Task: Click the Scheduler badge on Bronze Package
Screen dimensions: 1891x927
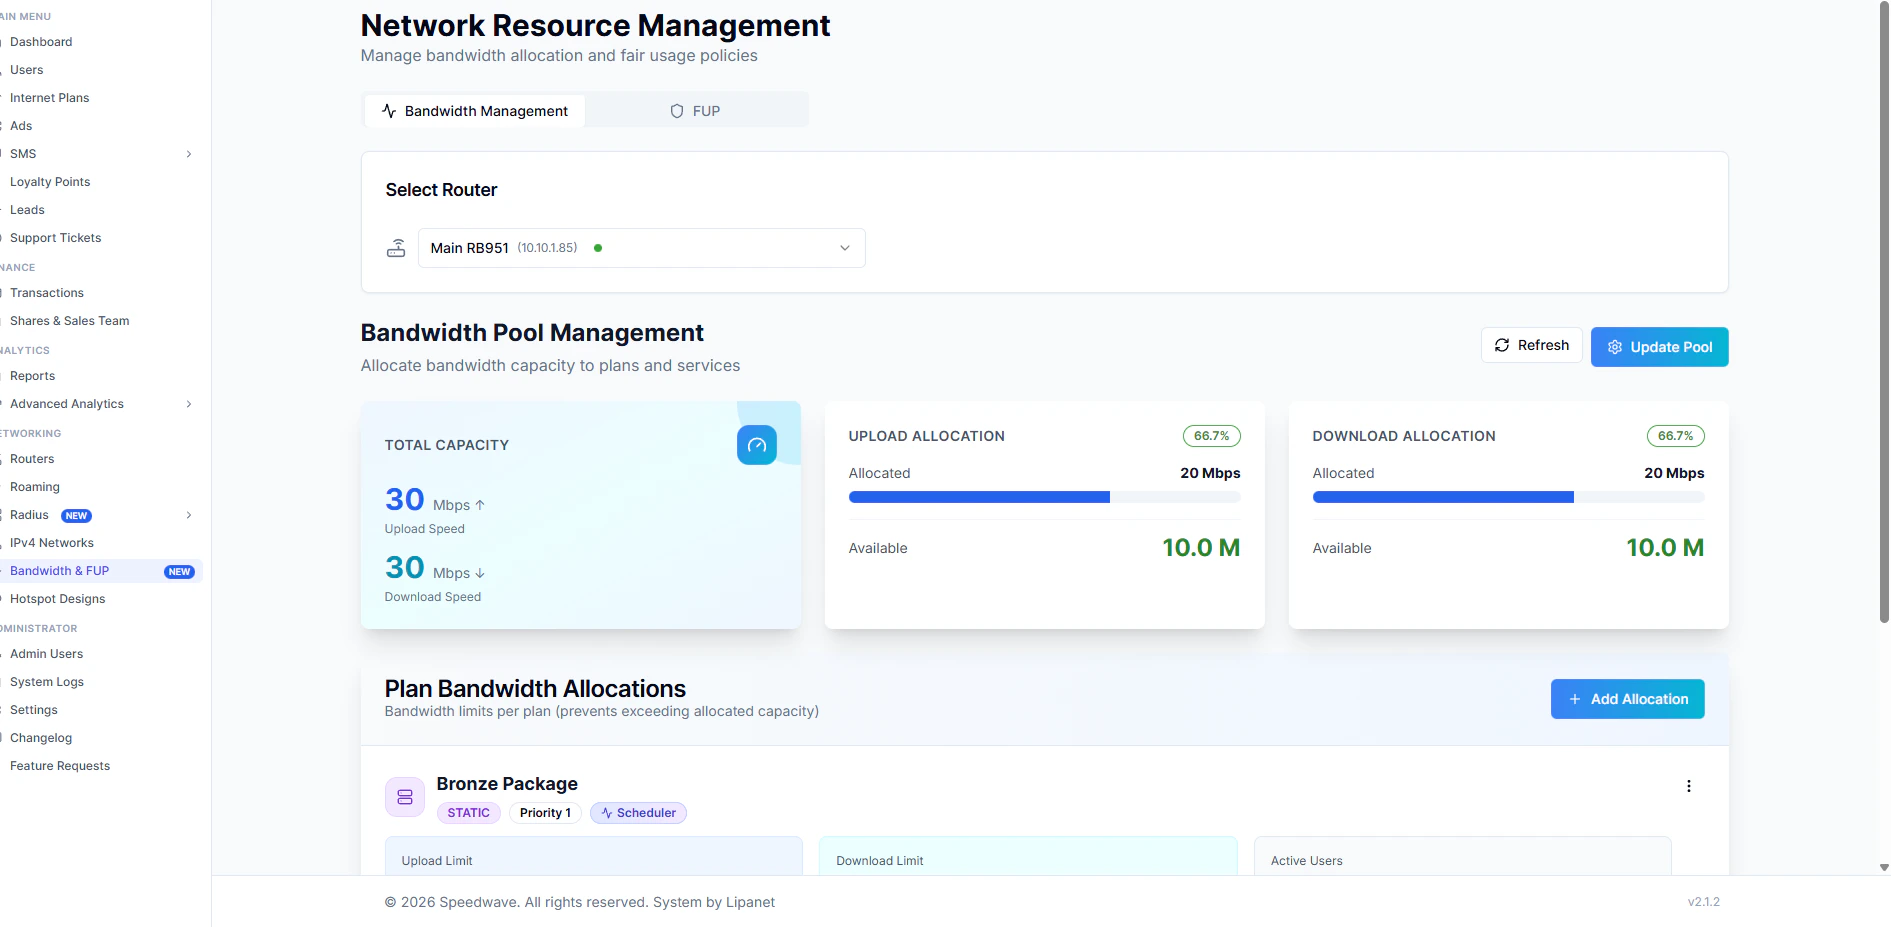Action: [638, 813]
